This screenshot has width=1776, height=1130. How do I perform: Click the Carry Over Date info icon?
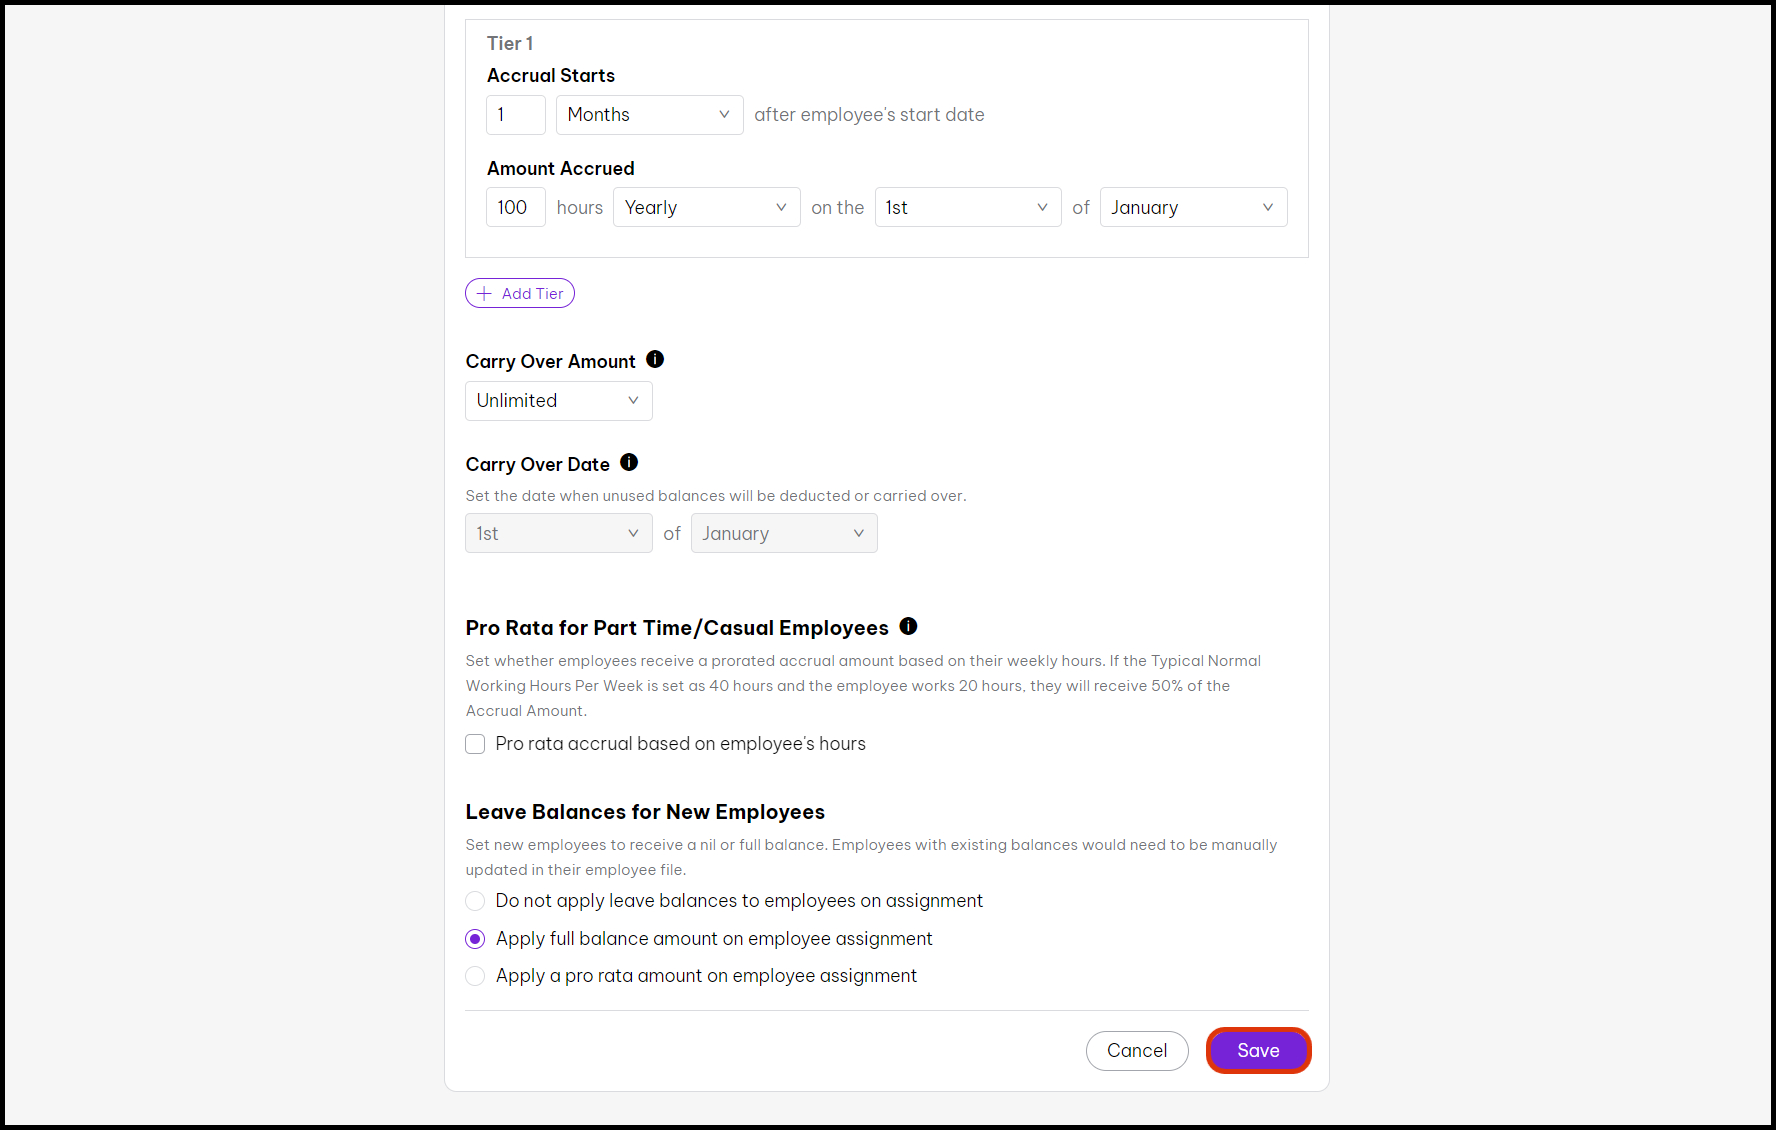click(x=629, y=463)
